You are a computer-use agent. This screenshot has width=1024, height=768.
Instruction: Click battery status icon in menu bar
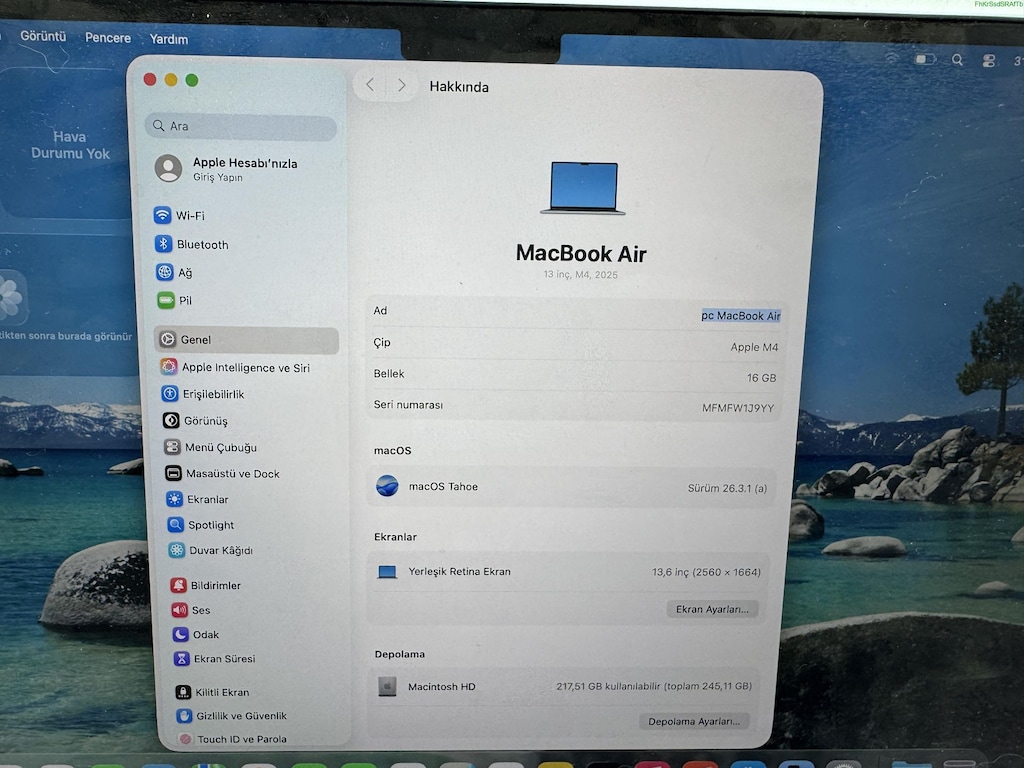[925, 59]
